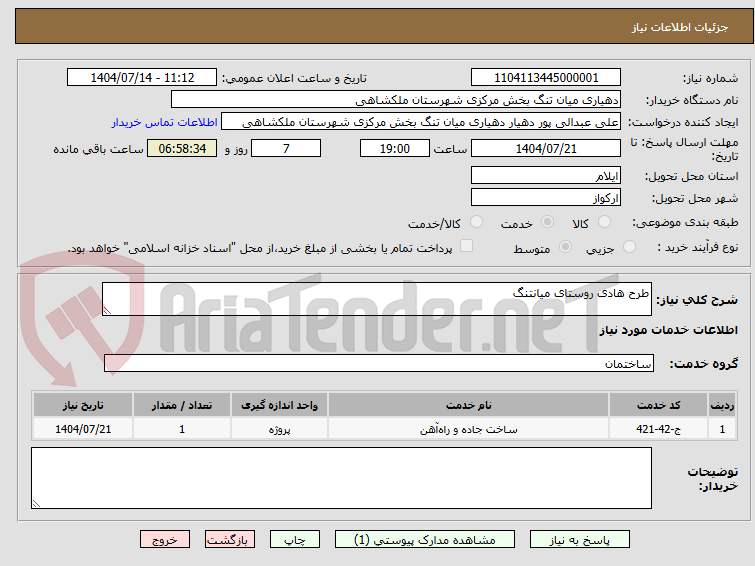Click the طبقه بندی موضوعی label
Viewport: 755px width, 566px height.
point(685,222)
